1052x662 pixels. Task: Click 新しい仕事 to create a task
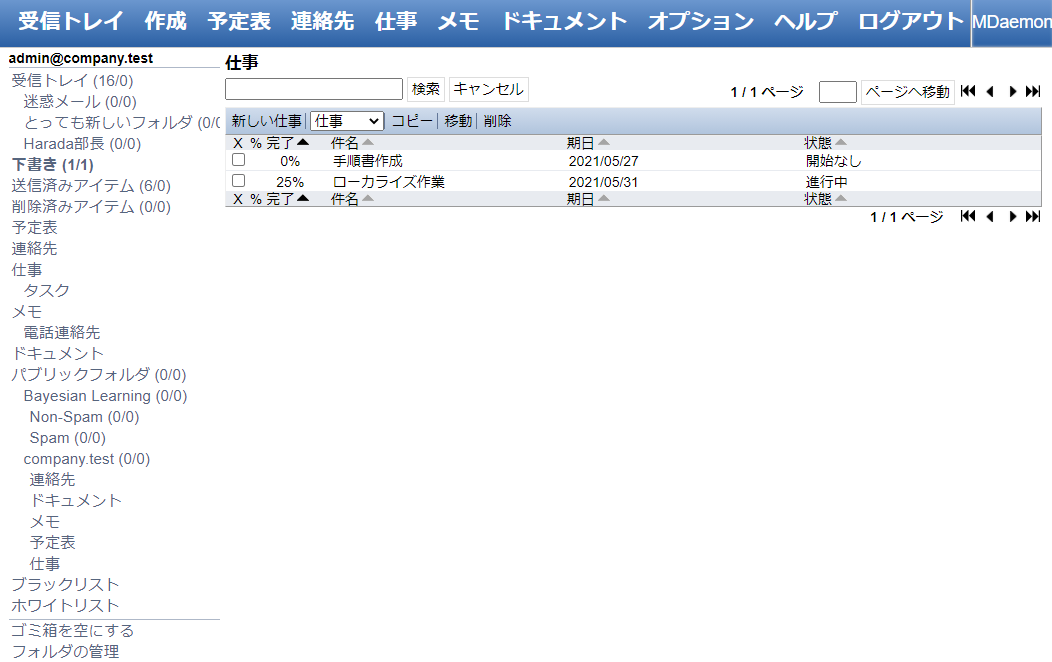click(x=266, y=121)
